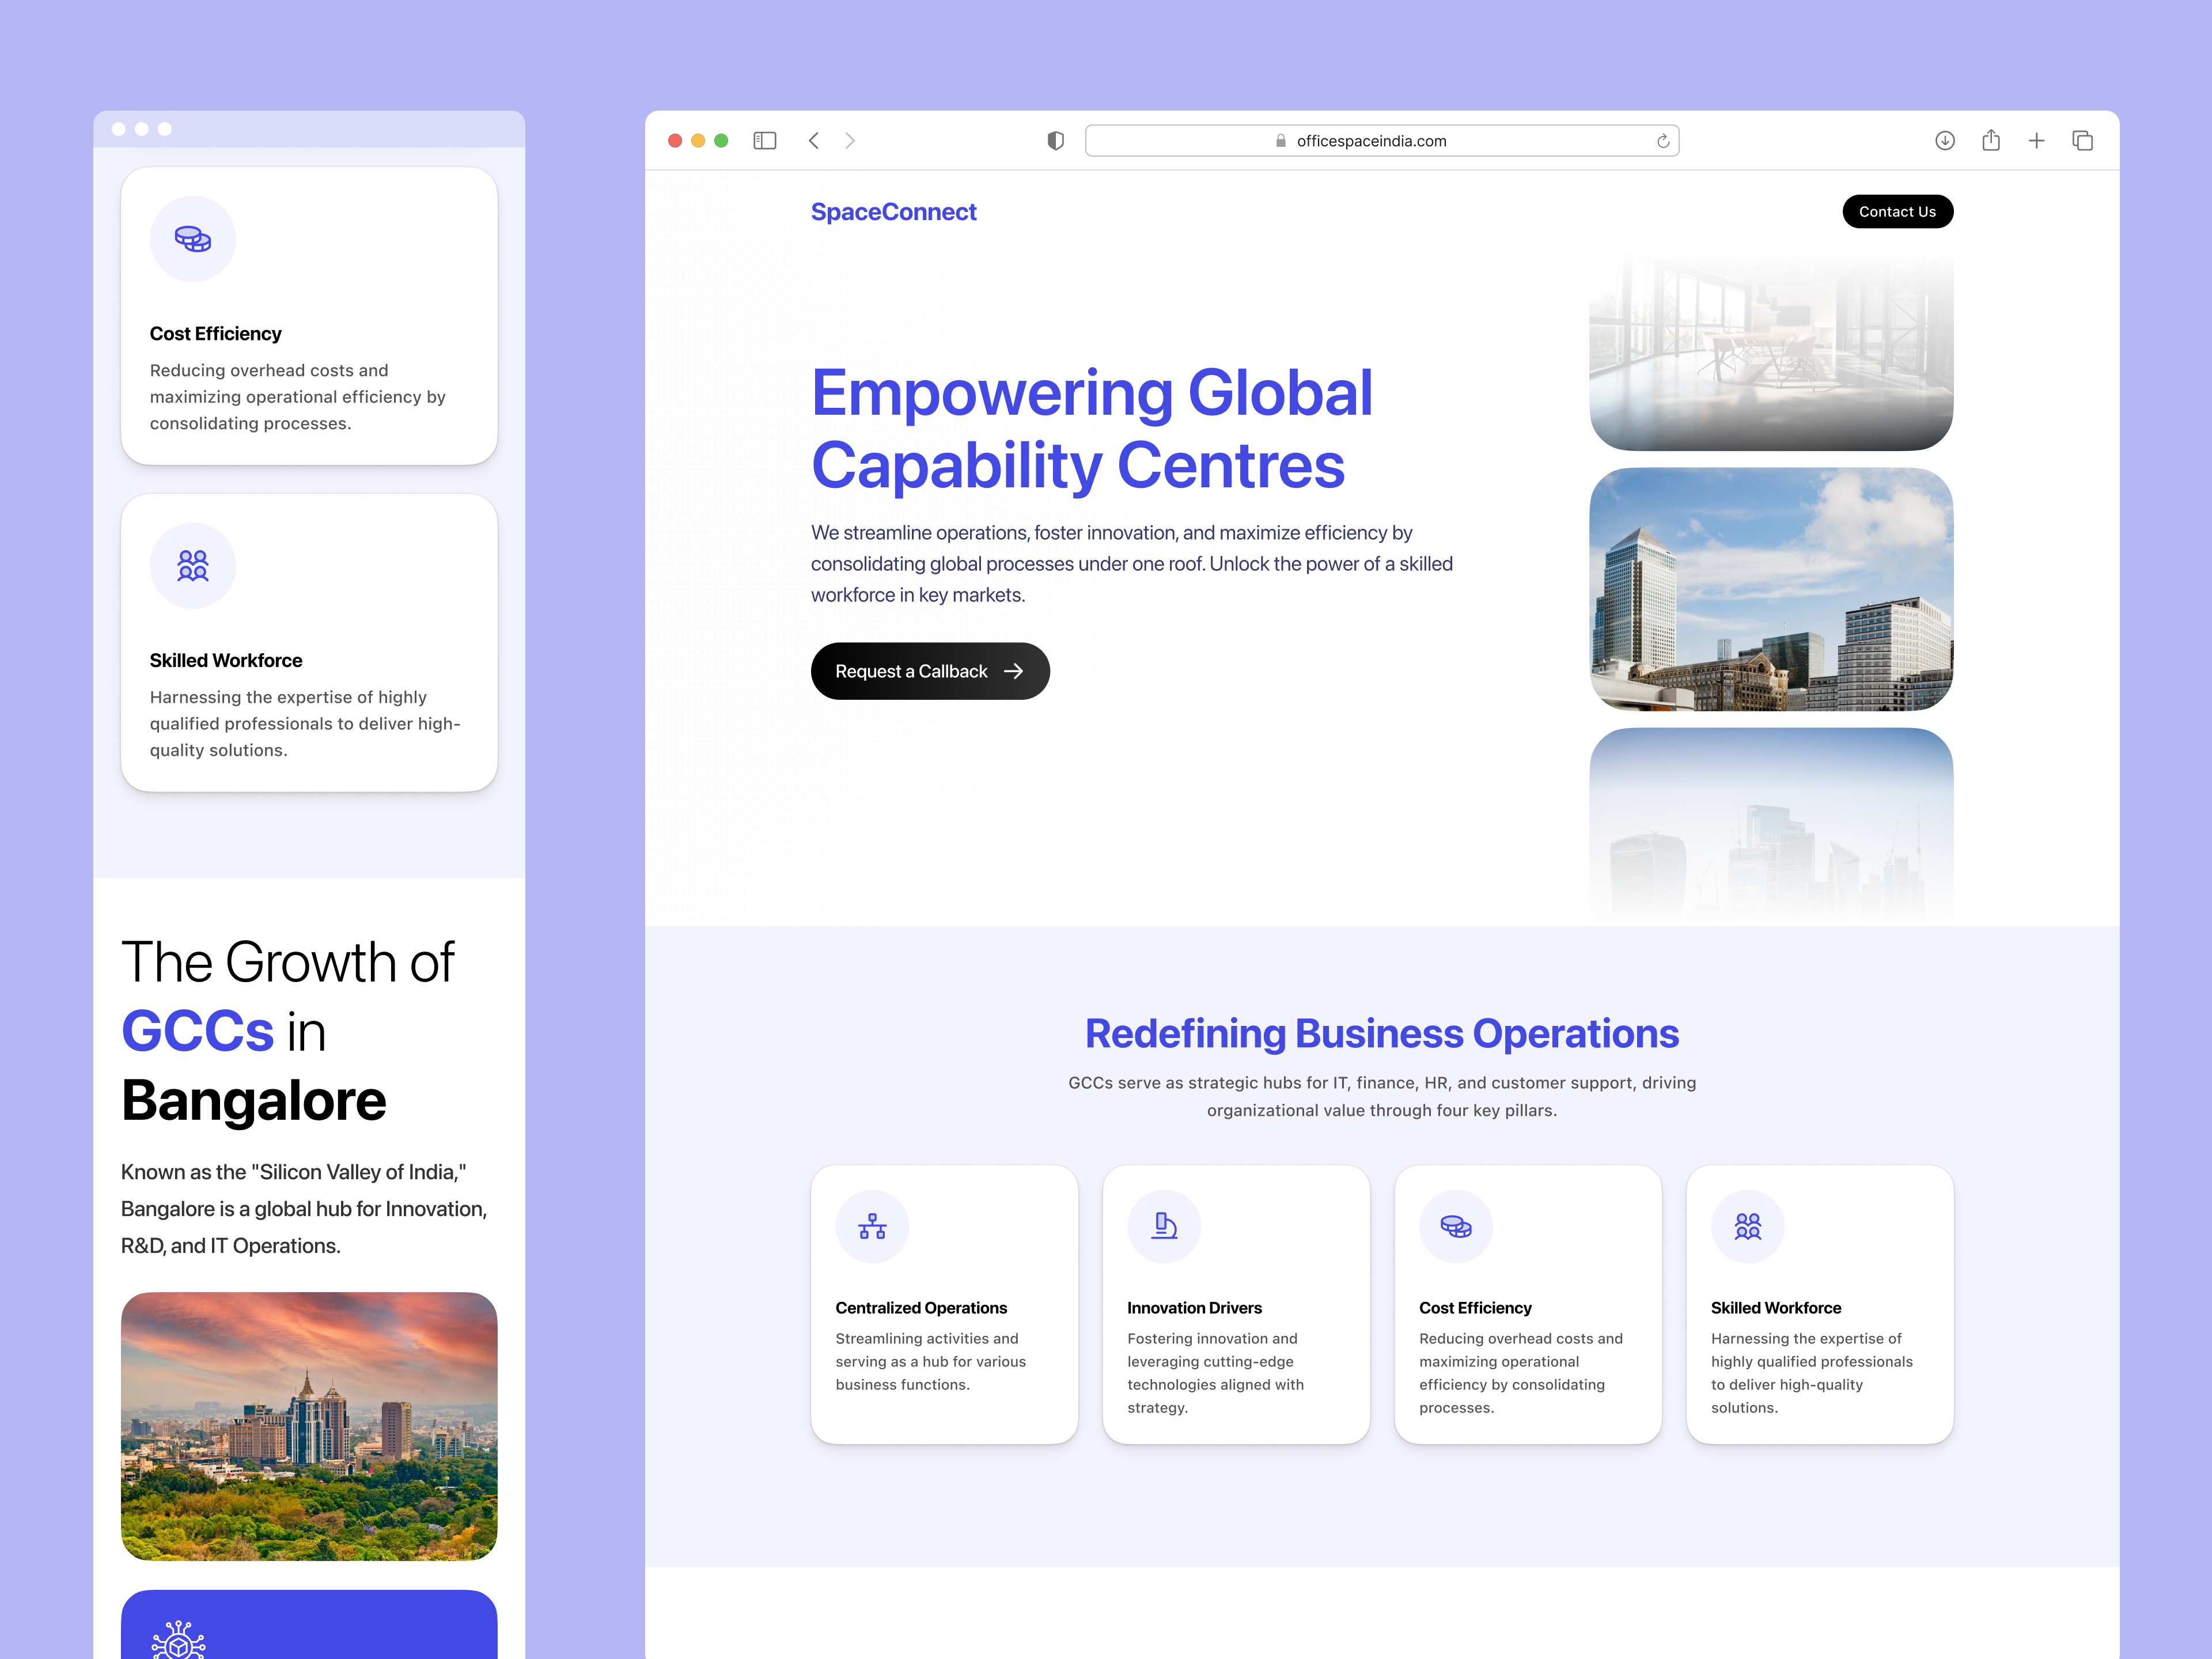Viewport: 2212px width, 1659px height.
Task: Click the Innovation Drivers microscope icon
Action: [x=1164, y=1226]
